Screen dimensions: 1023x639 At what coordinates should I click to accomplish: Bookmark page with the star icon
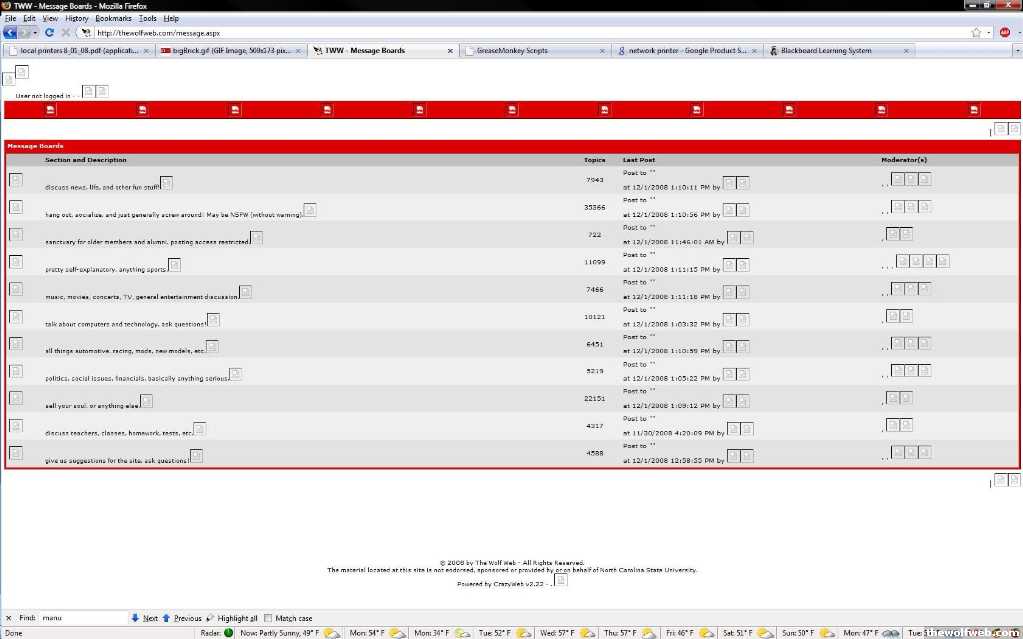[976, 32]
